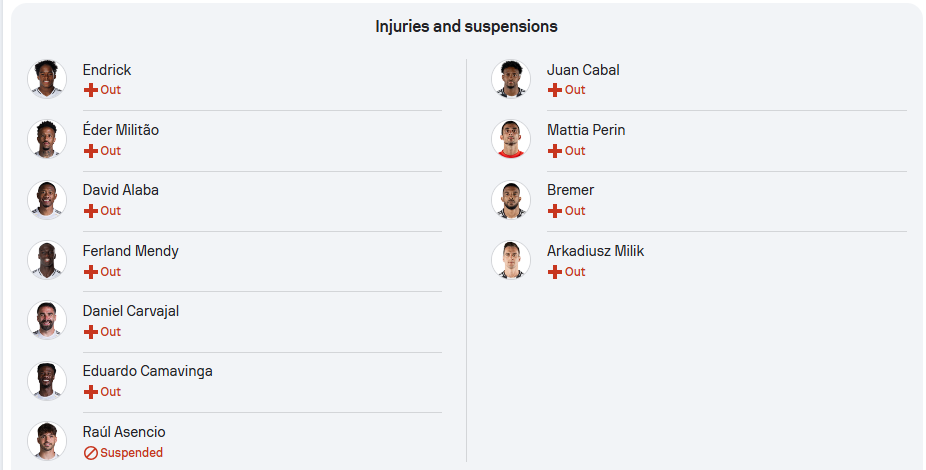The image size is (926, 470).
Task: Open David Alaba's player name link
Action: click(120, 190)
